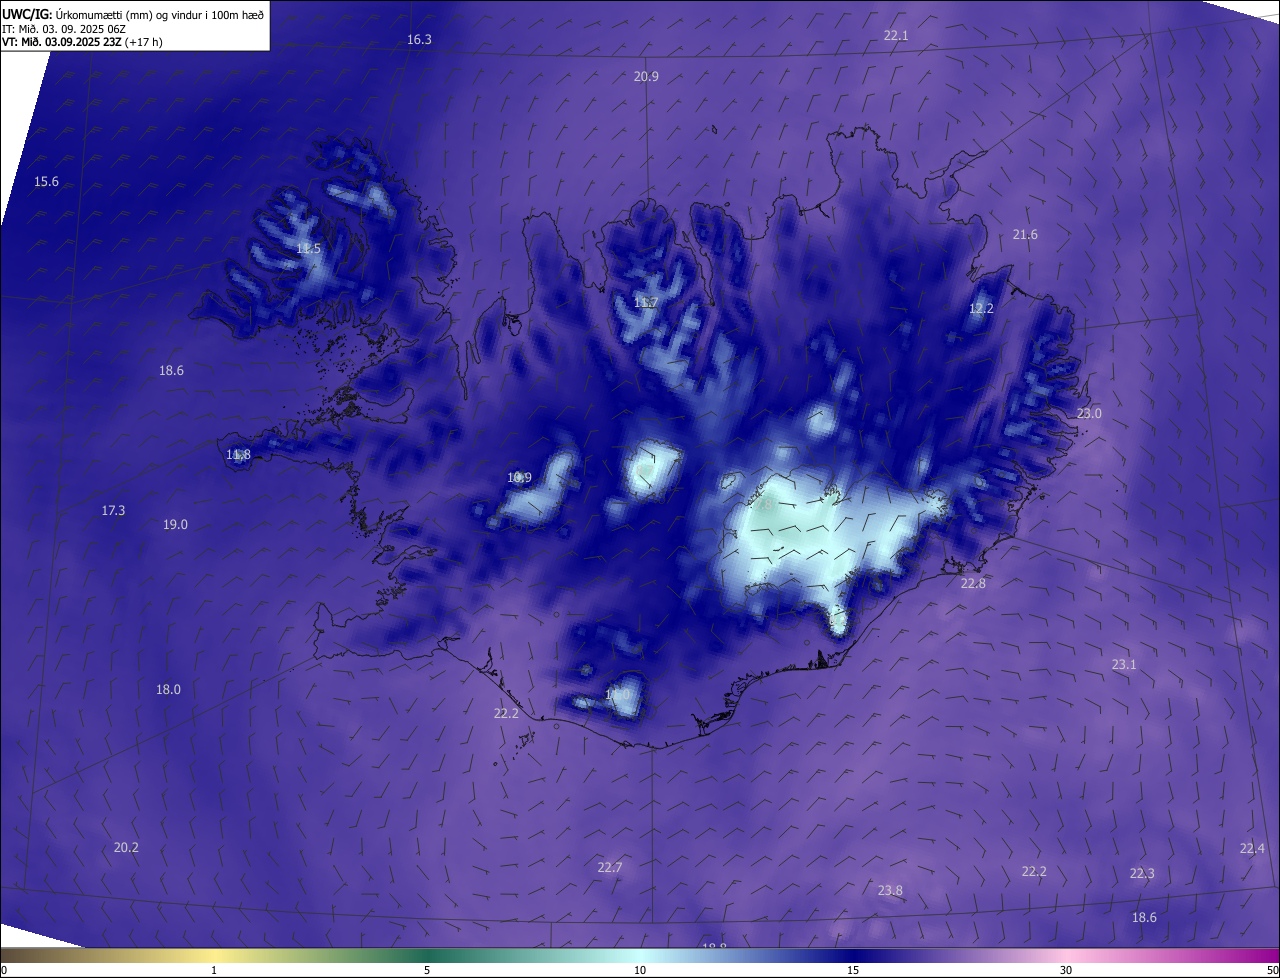Click the 22.1 value label
The height and width of the screenshot is (978, 1280).
coord(896,36)
